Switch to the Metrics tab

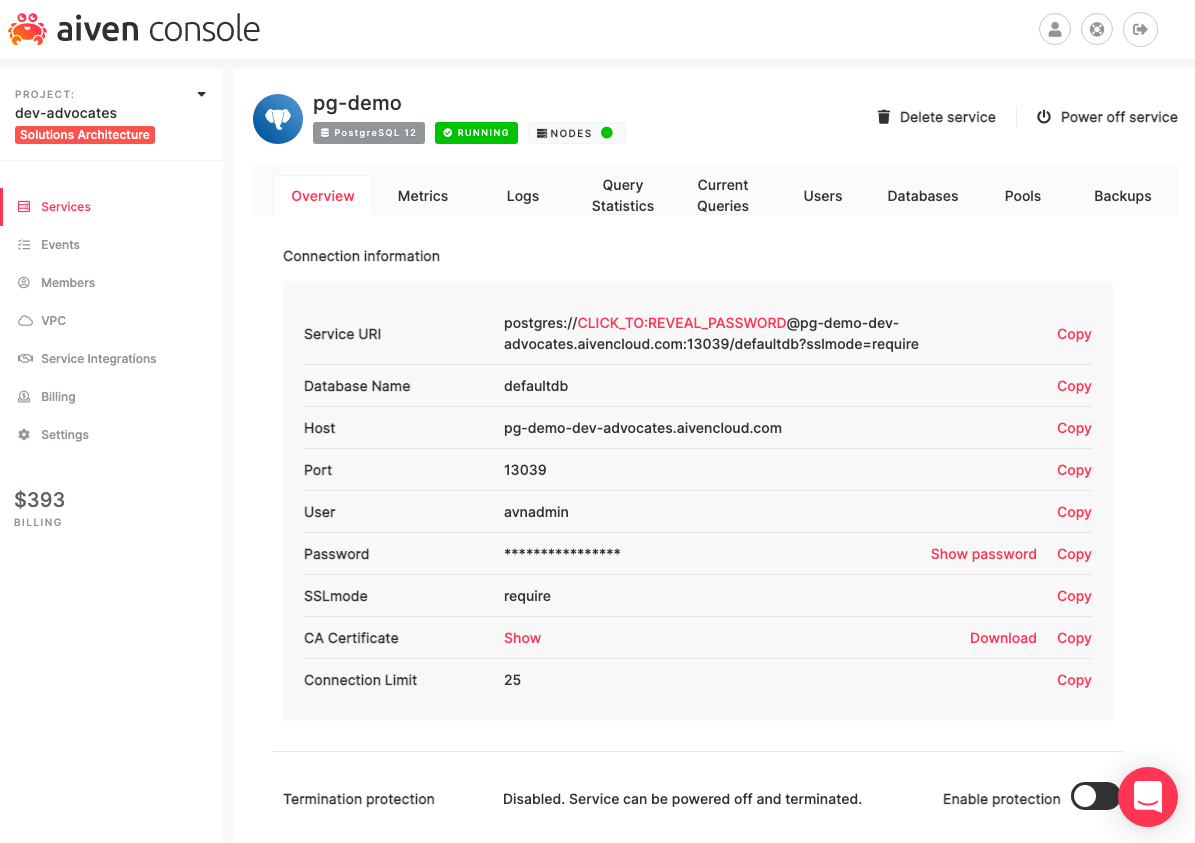(x=423, y=196)
